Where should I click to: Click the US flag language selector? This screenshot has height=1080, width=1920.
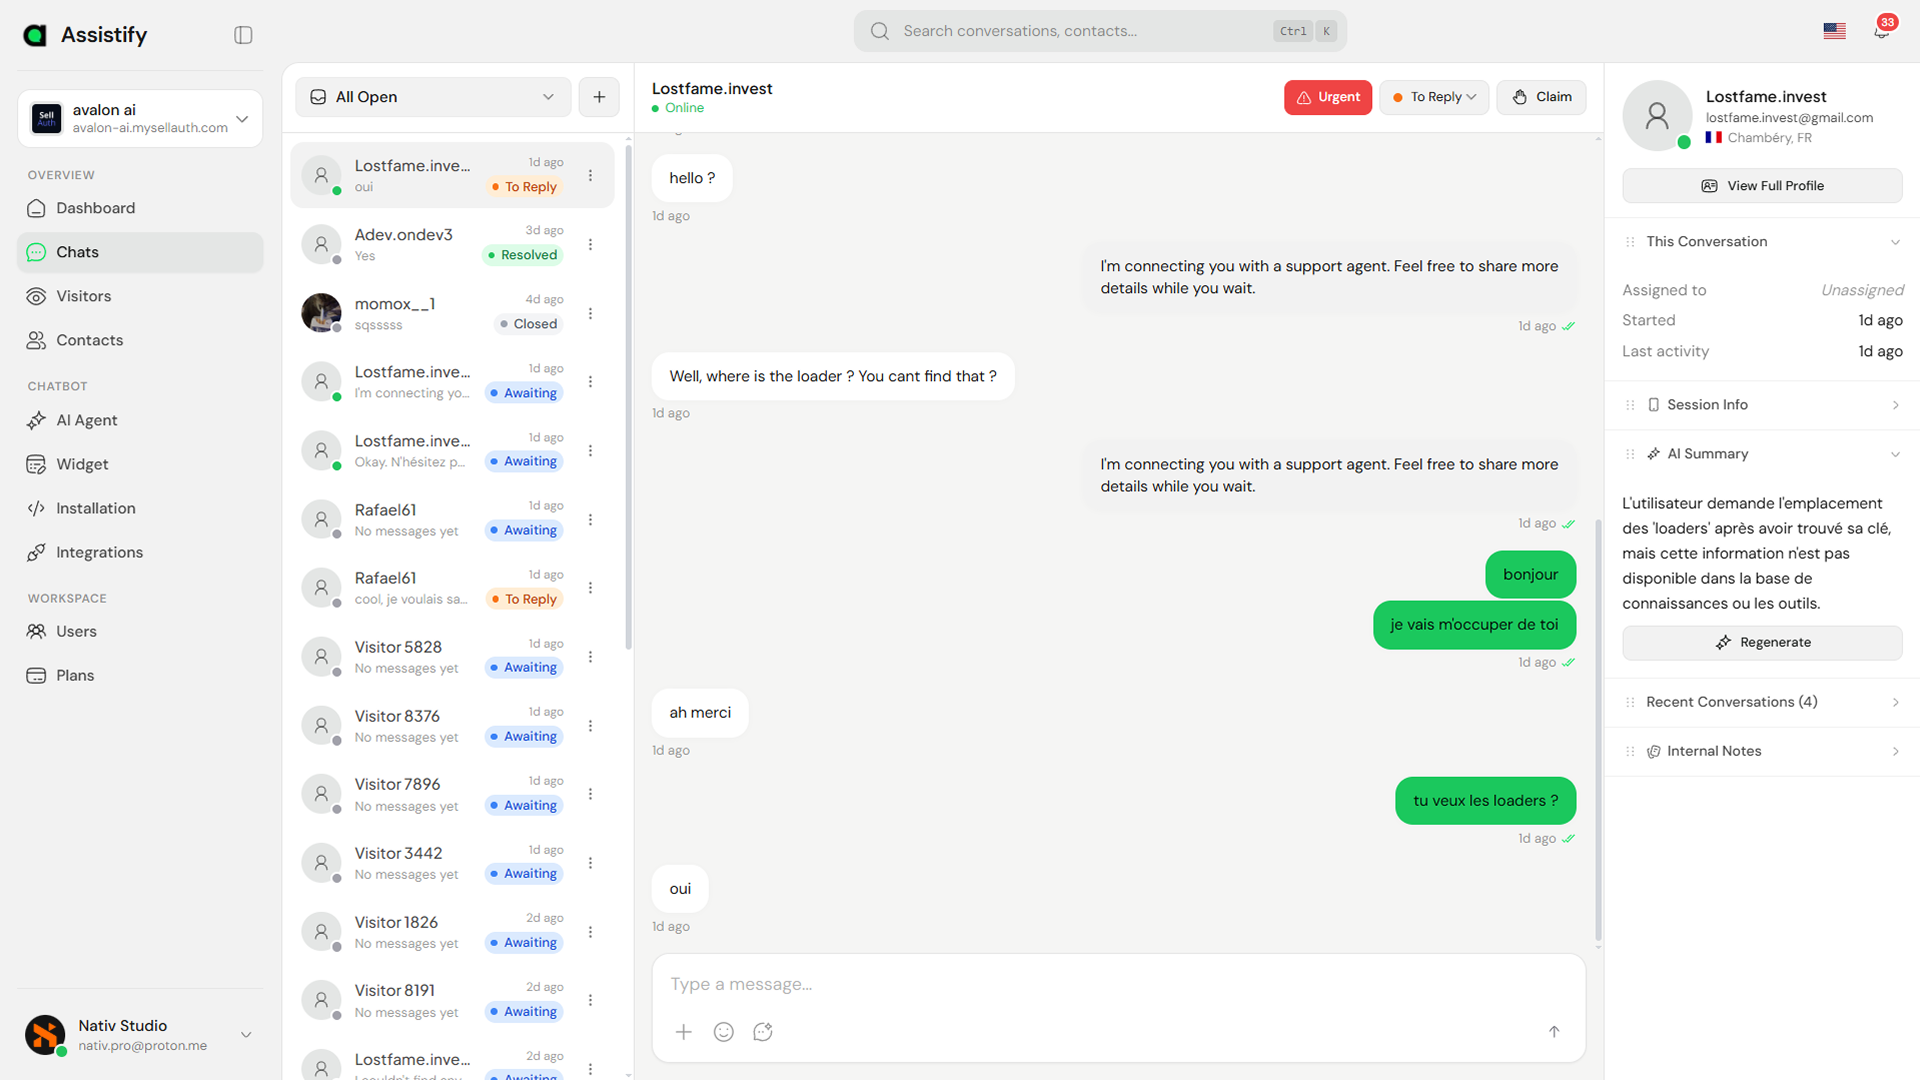click(1834, 31)
